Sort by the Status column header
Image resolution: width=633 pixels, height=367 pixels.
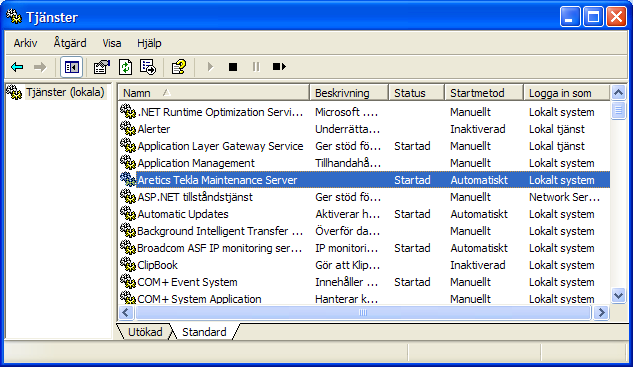417,93
